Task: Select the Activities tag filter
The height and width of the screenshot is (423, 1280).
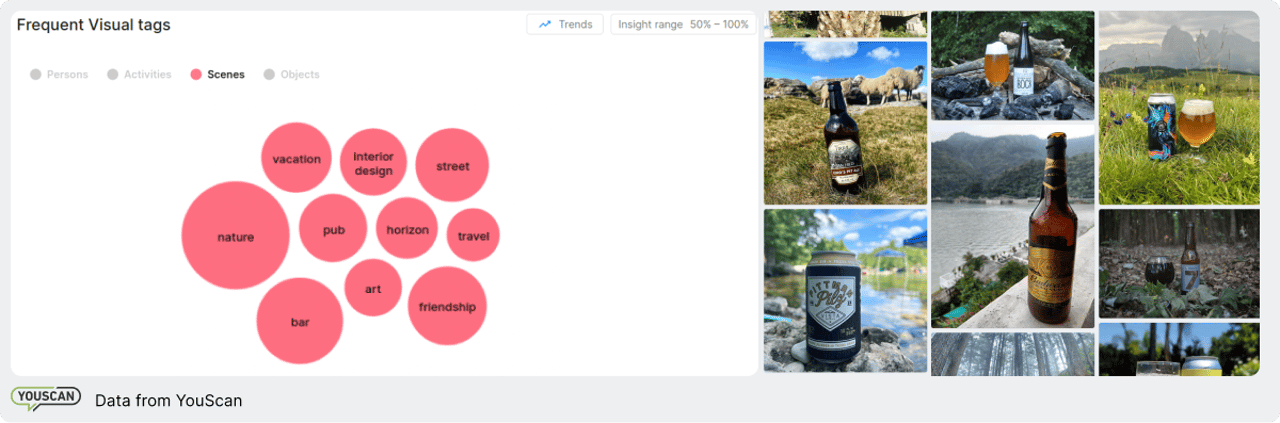Action: pyautogui.click(x=139, y=75)
